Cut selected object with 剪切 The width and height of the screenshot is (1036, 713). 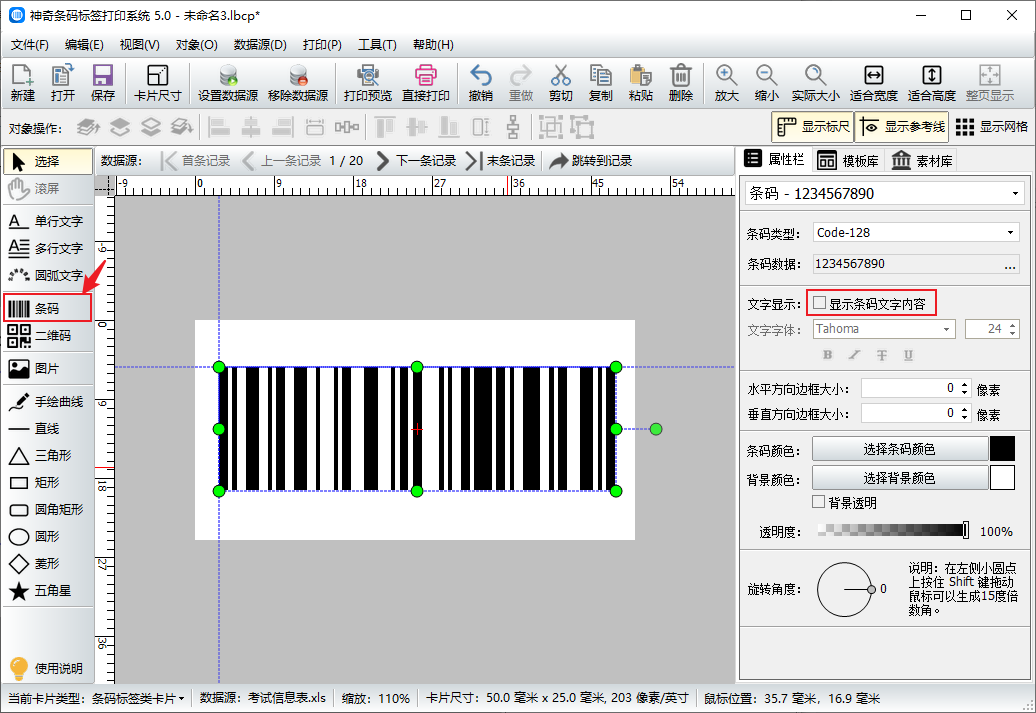click(x=560, y=83)
